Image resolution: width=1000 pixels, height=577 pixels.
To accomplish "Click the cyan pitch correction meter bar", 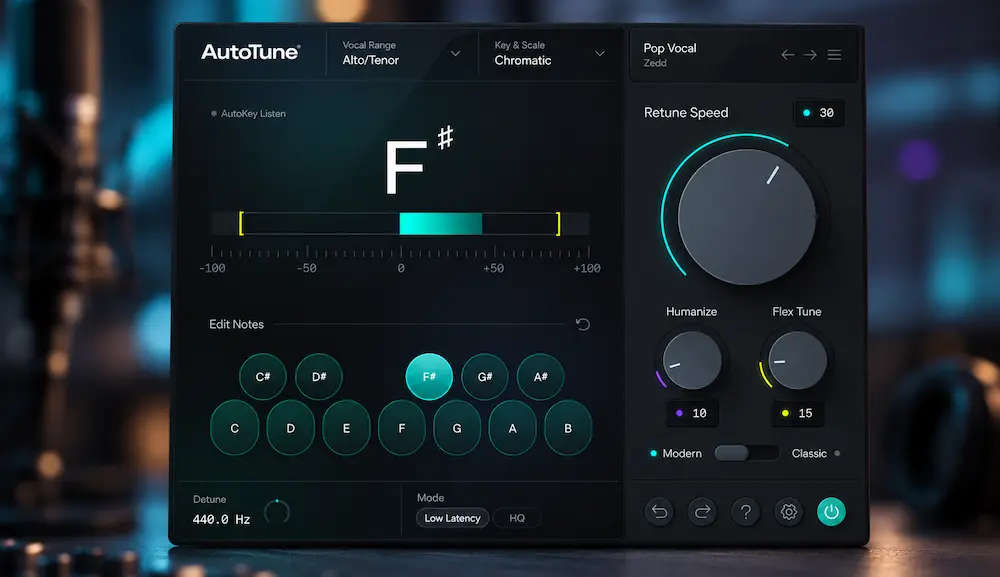I will [x=440, y=224].
